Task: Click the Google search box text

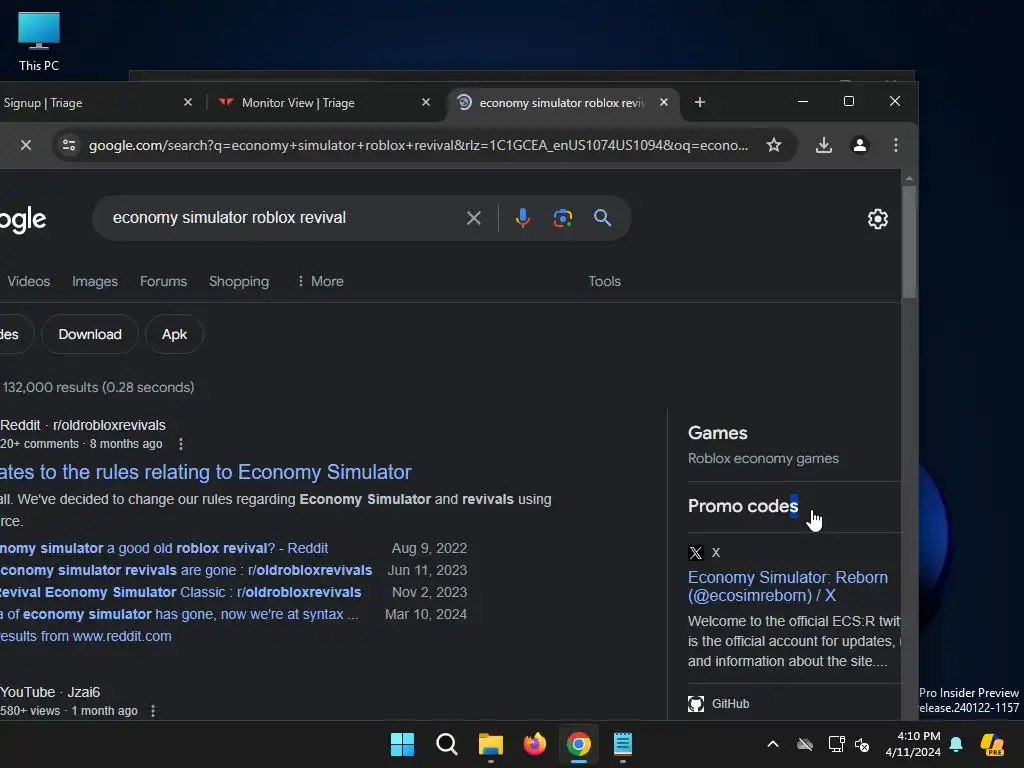Action: point(229,217)
